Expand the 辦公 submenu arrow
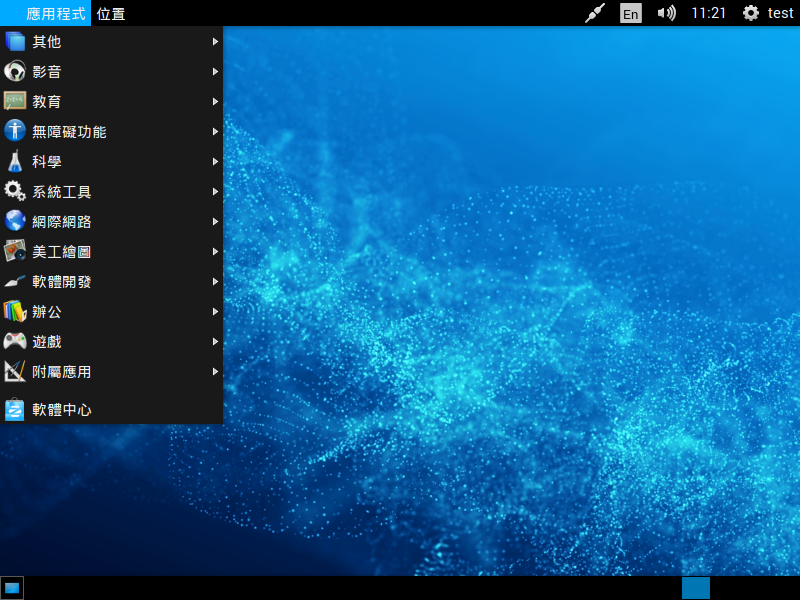This screenshot has height=600, width=800. point(215,311)
